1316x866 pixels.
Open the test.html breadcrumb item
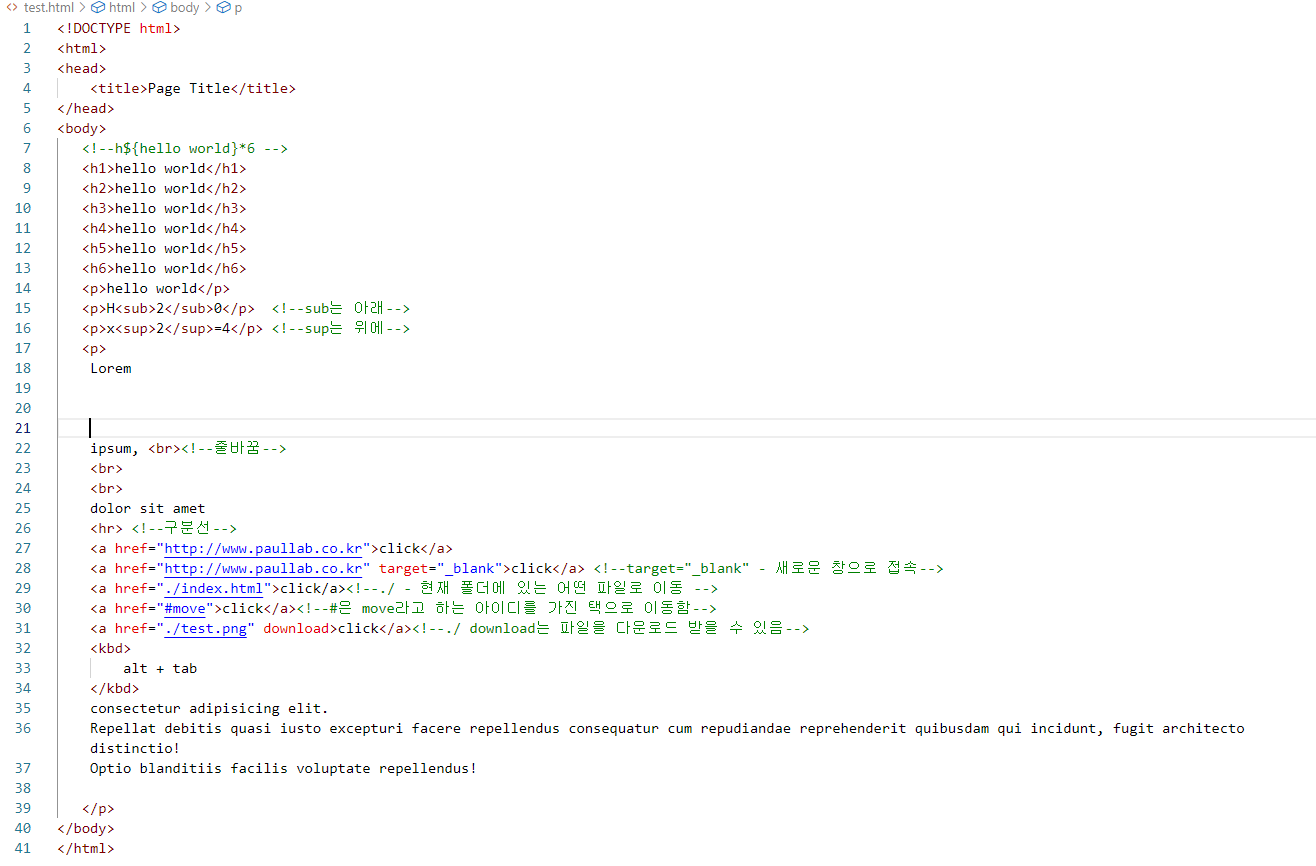49,7
